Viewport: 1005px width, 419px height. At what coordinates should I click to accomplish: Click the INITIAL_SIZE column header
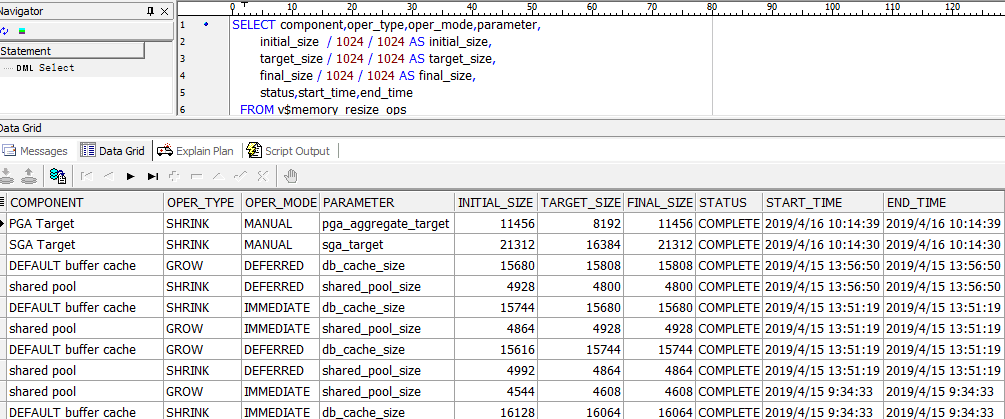point(496,202)
